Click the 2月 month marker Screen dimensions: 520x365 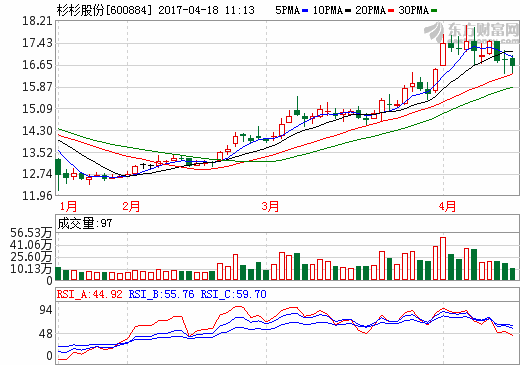pos(131,207)
